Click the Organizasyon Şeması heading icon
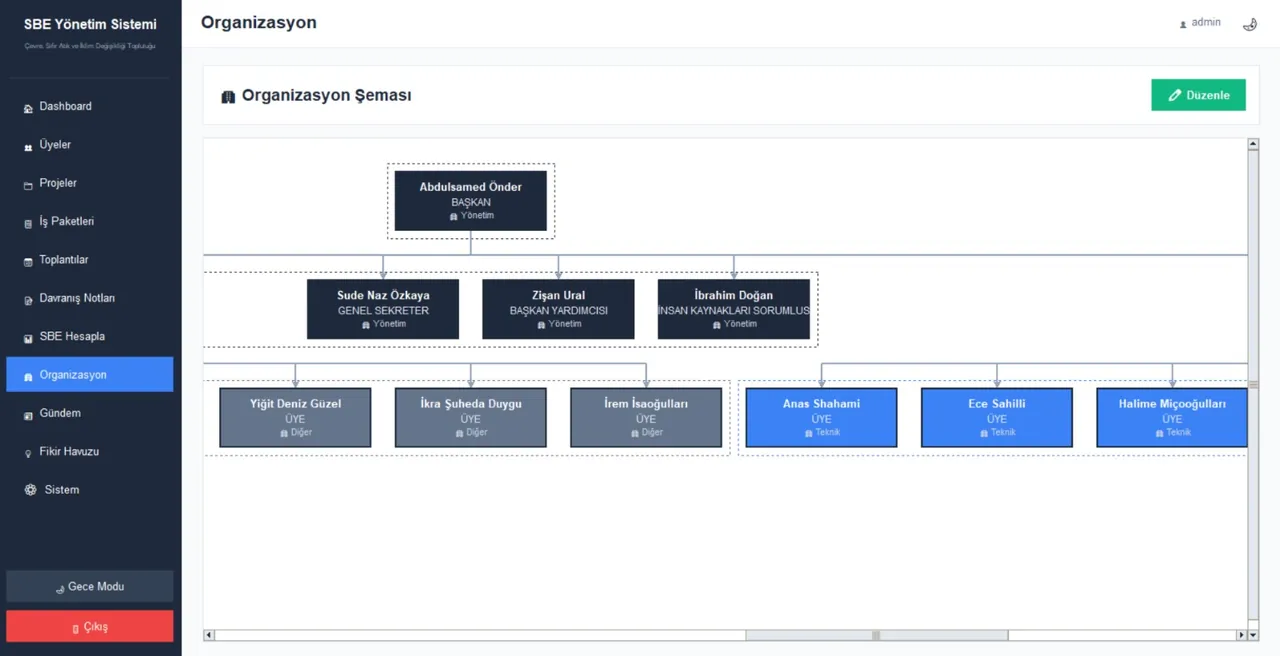This screenshot has height=656, width=1280. tap(228, 97)
